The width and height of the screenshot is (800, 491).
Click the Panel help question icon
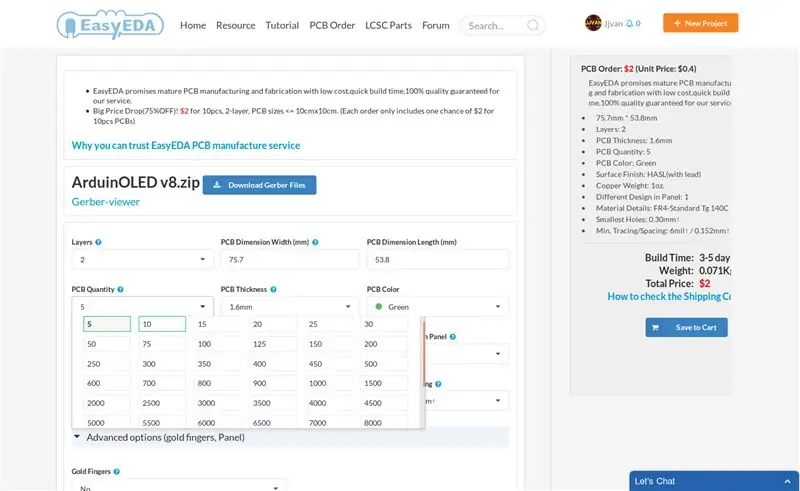pos(453,336)
